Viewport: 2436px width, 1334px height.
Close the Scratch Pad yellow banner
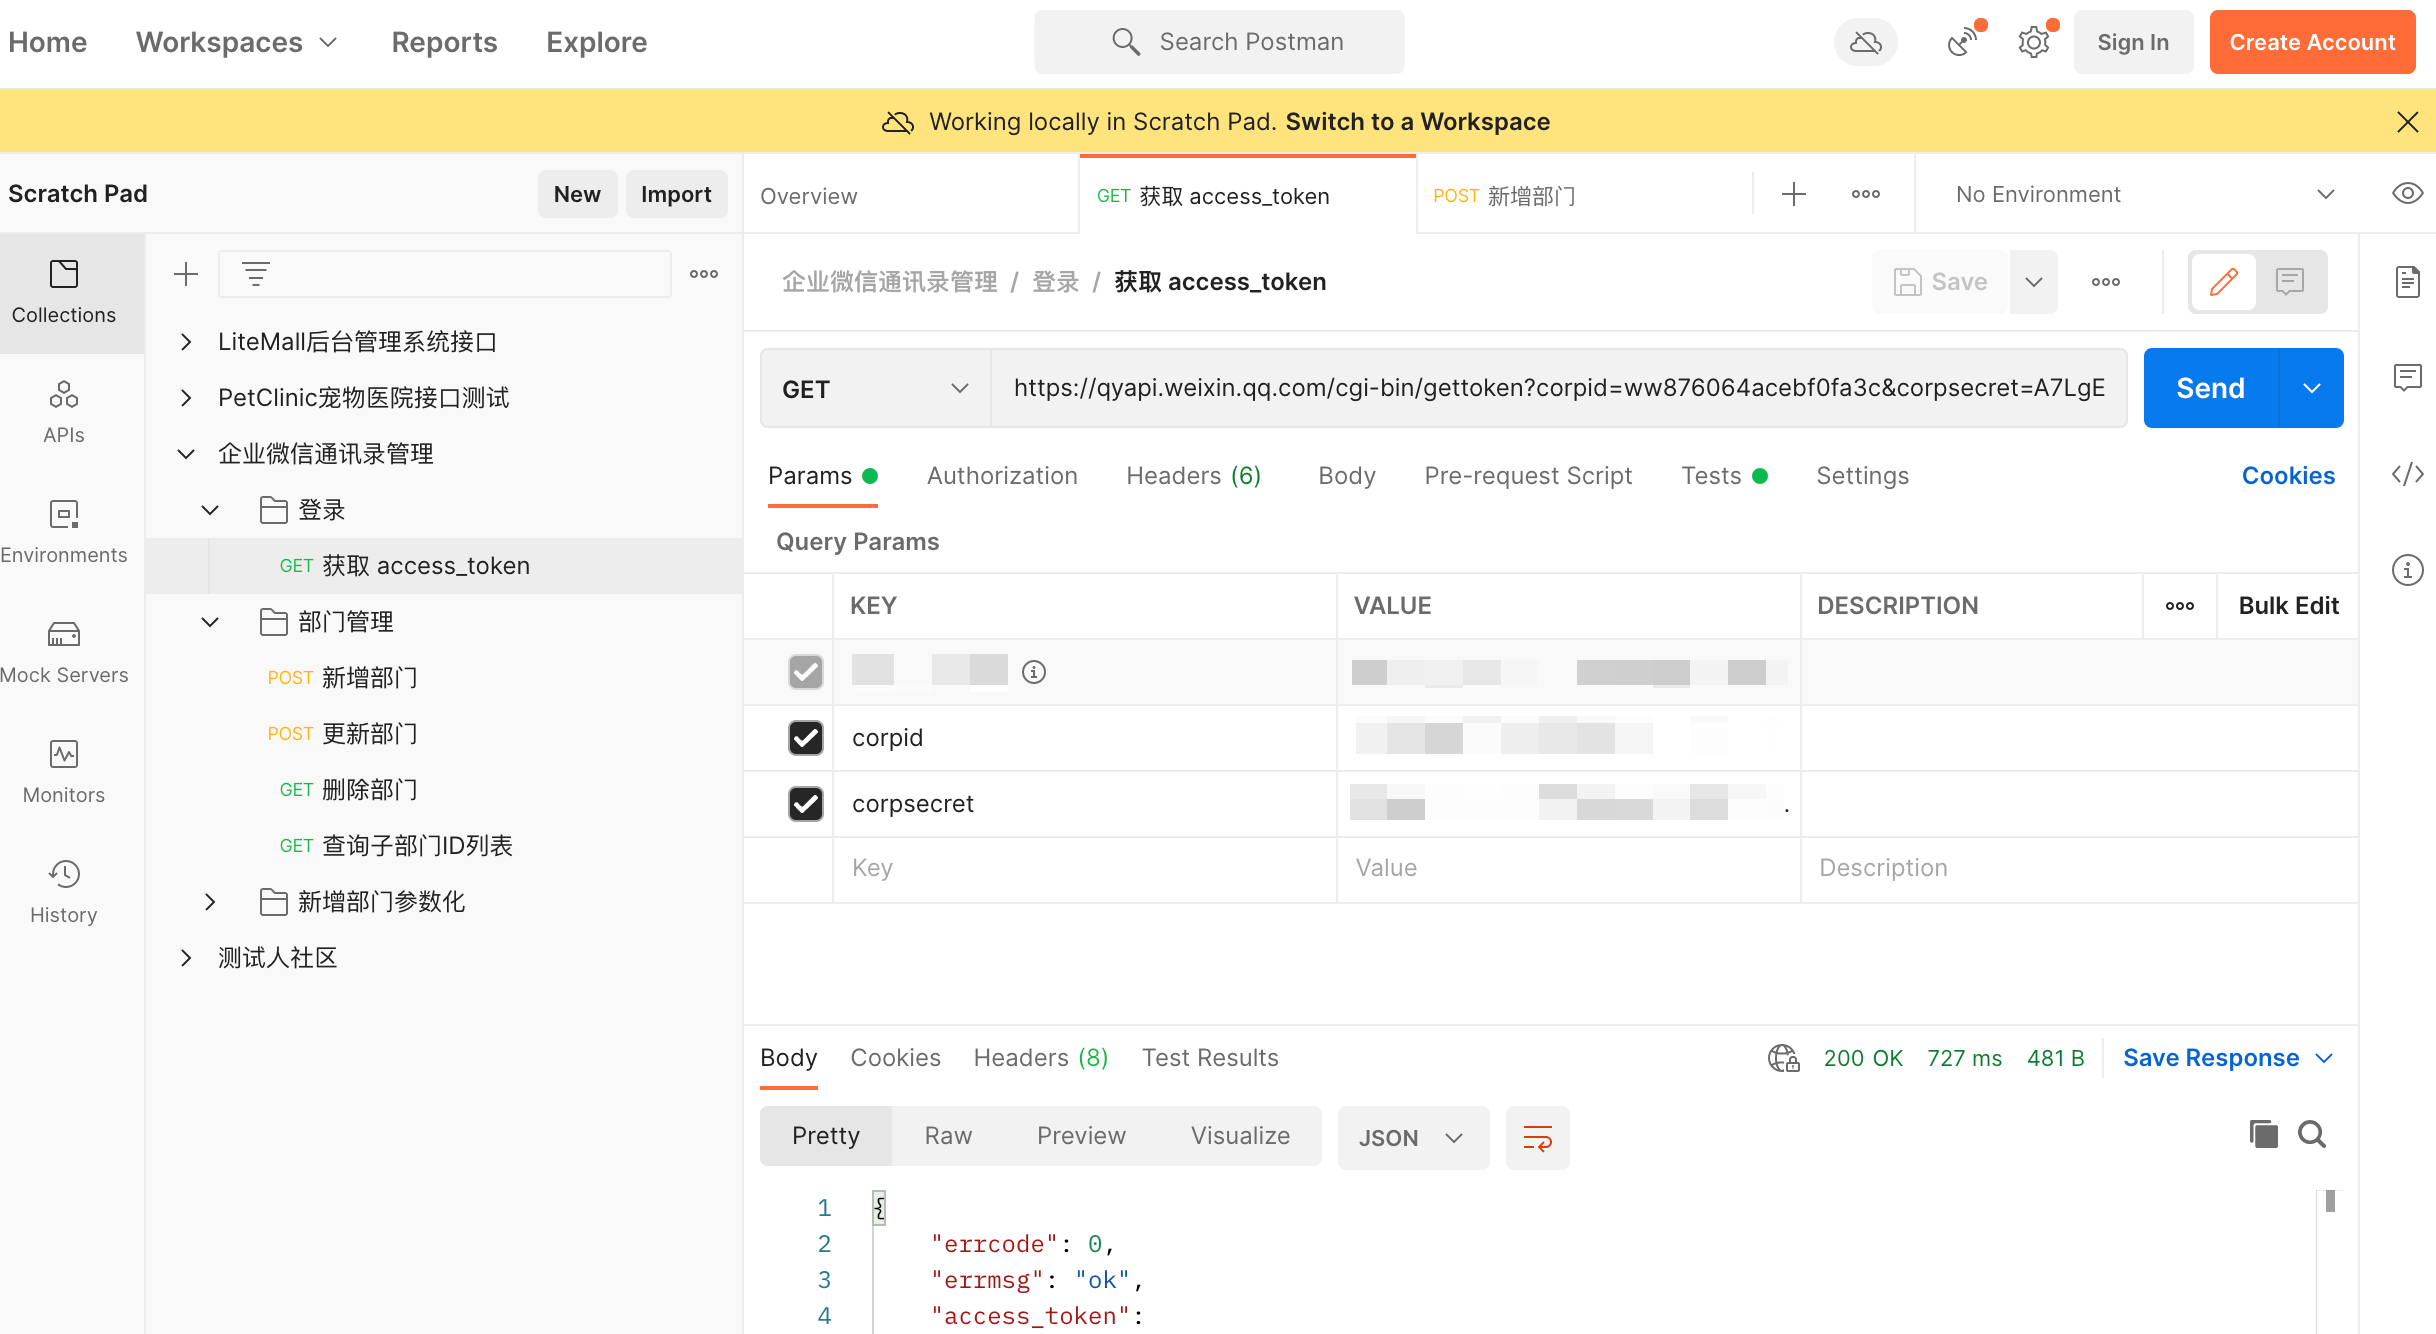(x=2408, y=122)
